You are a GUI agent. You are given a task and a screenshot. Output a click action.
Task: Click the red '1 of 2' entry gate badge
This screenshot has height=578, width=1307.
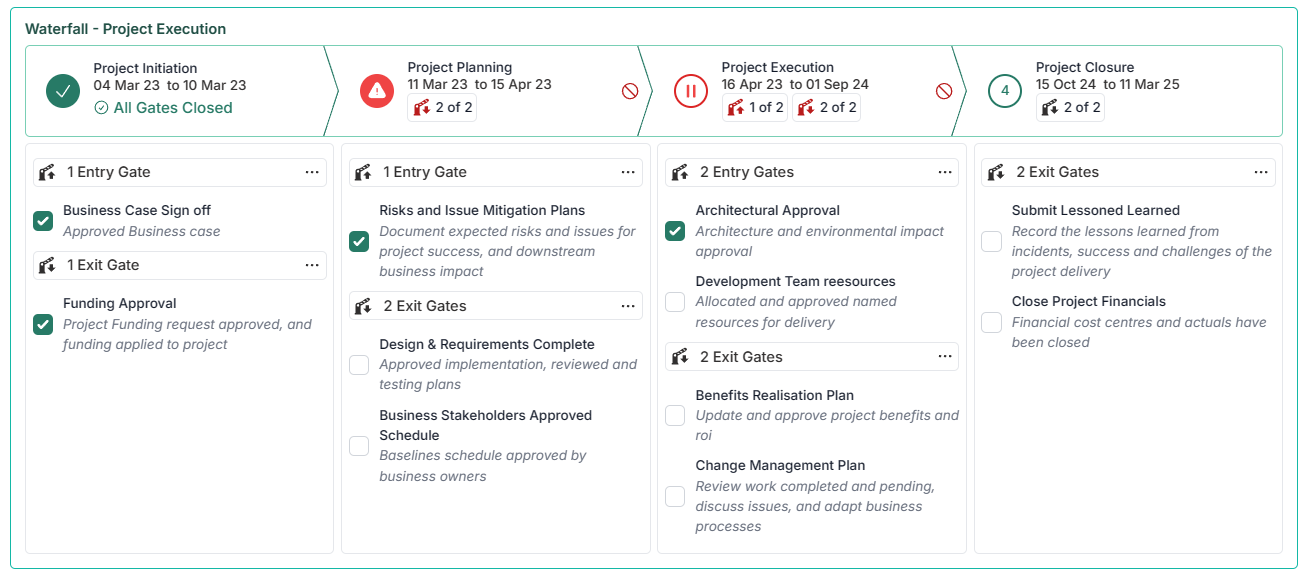coord(755,108)
